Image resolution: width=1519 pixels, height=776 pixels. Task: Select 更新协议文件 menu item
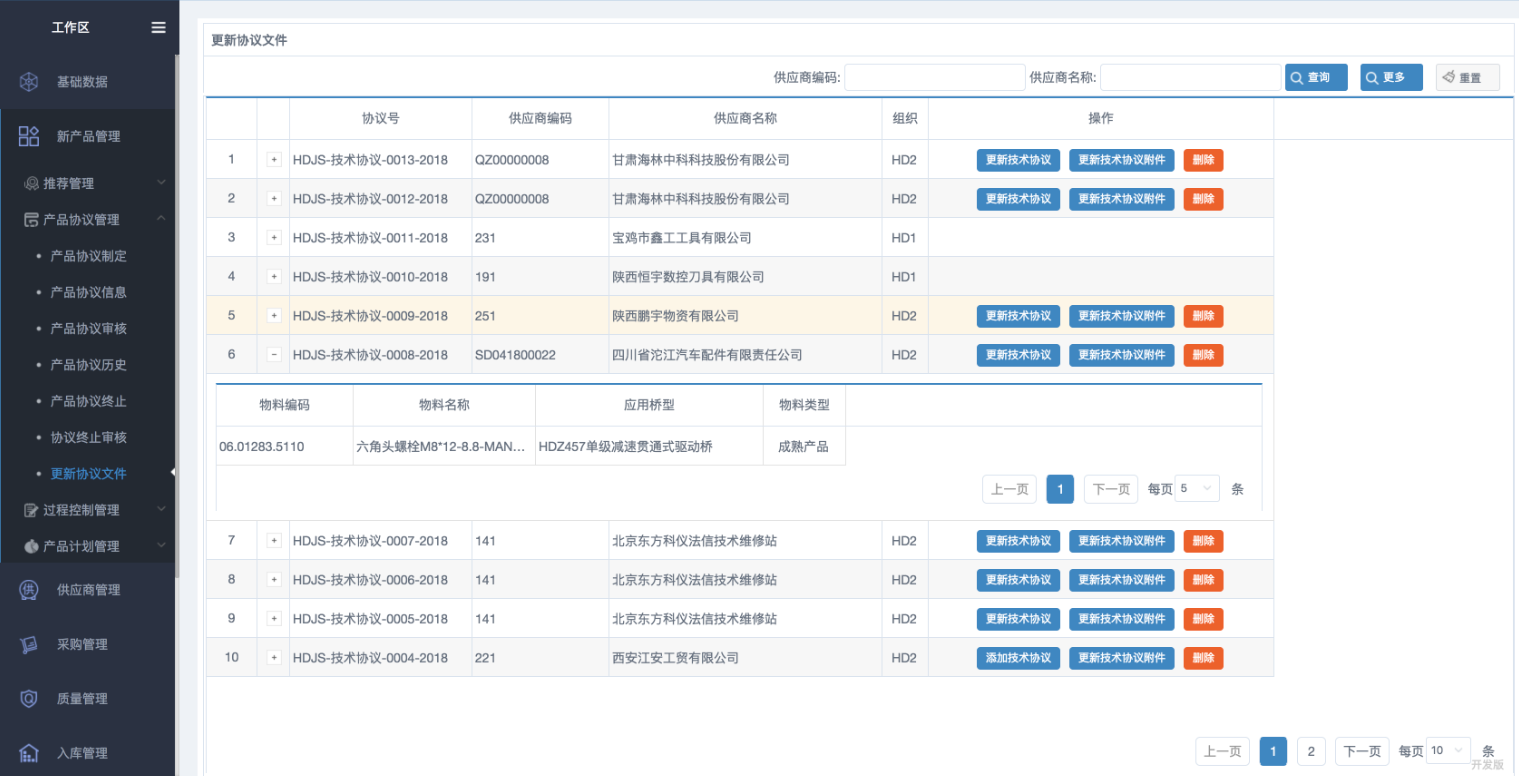click(x=88, y=474)
